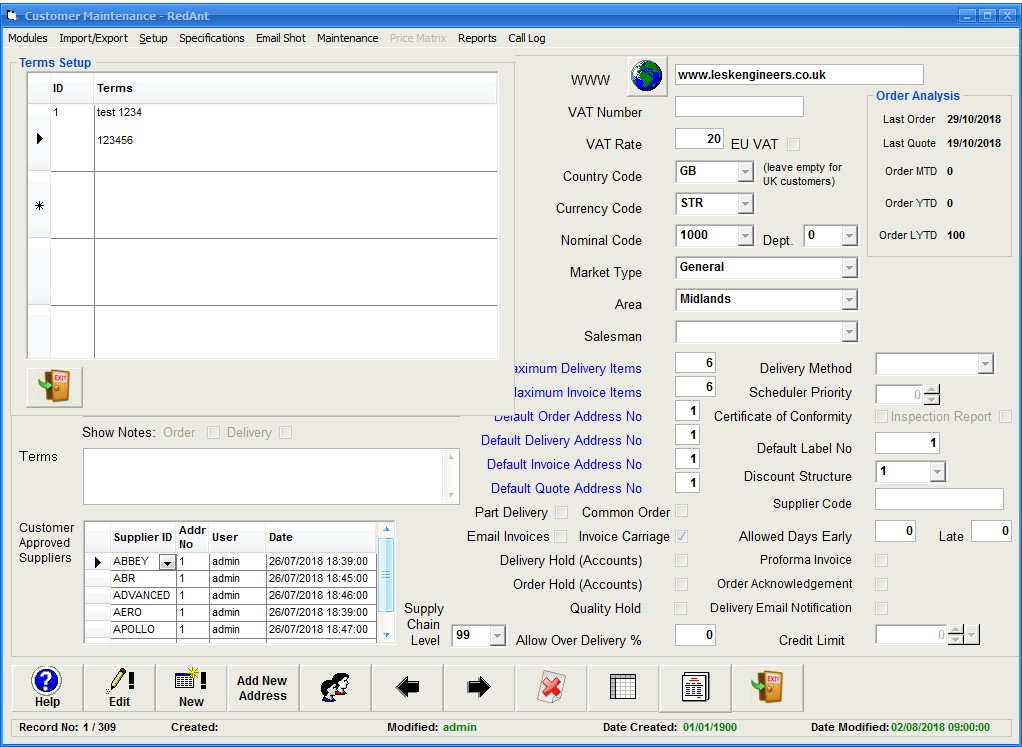Open the Market Type dropdown
The height and width of the screenshot is (747, 1022).
tap(849, 268)
